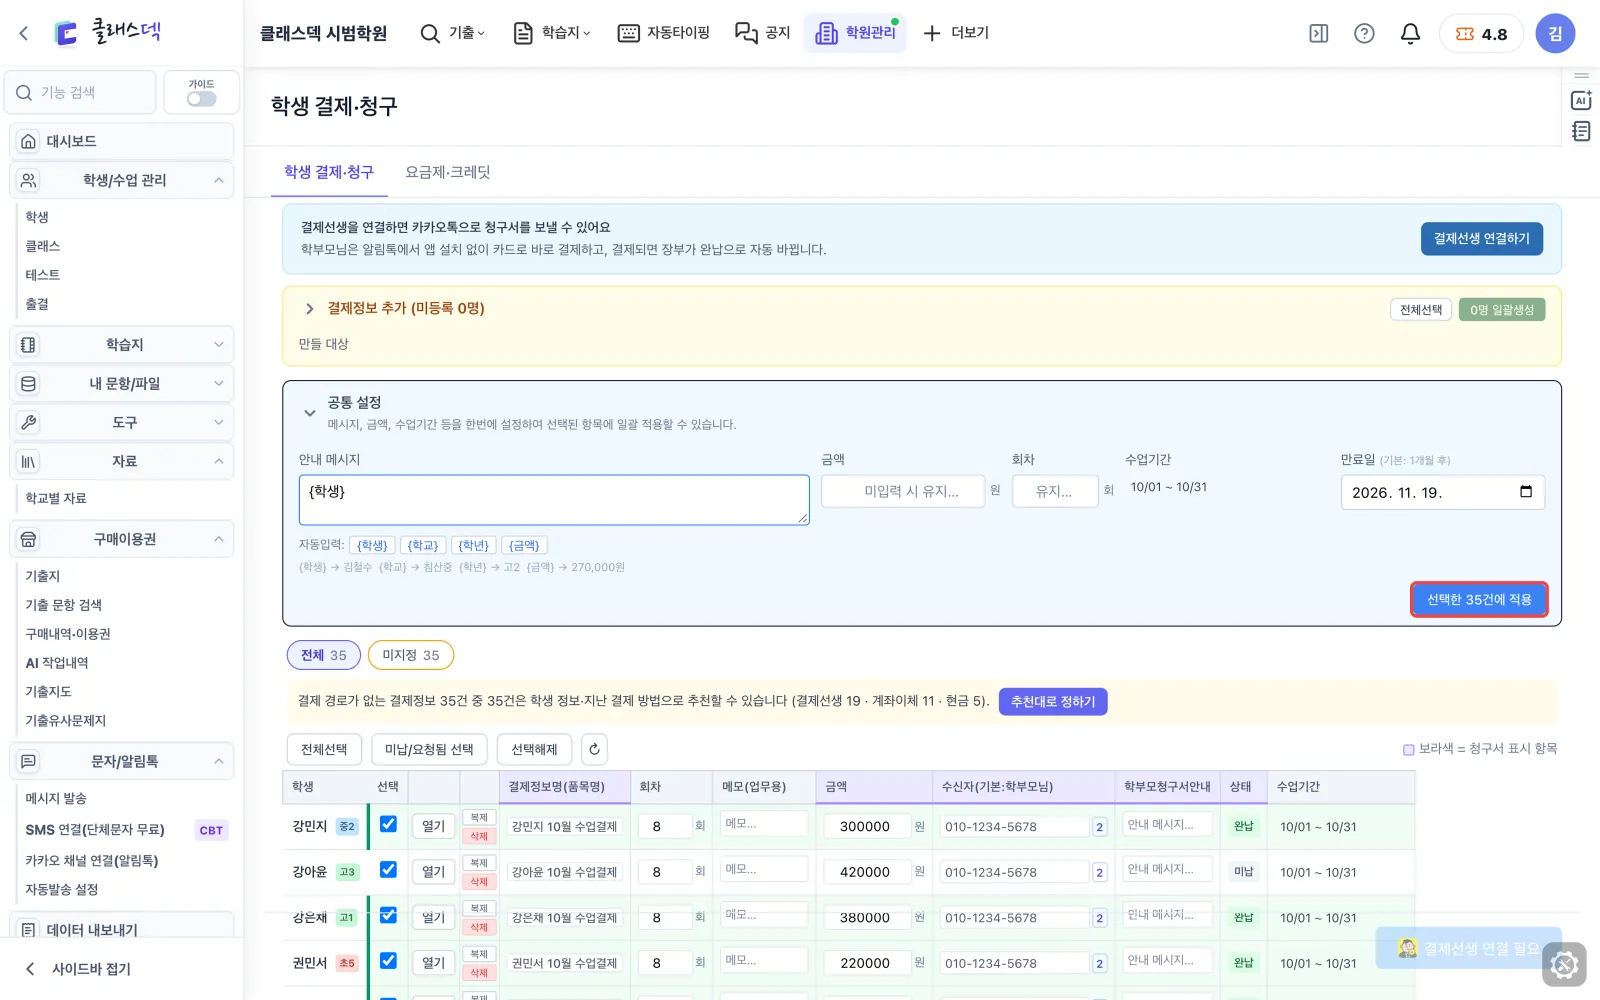Screen dimensions: 1600x1000
Task: Open the floating support chat icon
Action: 1564,965
